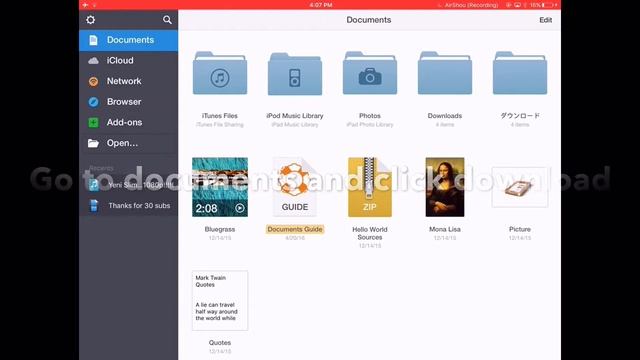Image resolution: width=640 pixels, height=360 pixels.
Task: Open the Documents Guide file icon
Action: 295,187
